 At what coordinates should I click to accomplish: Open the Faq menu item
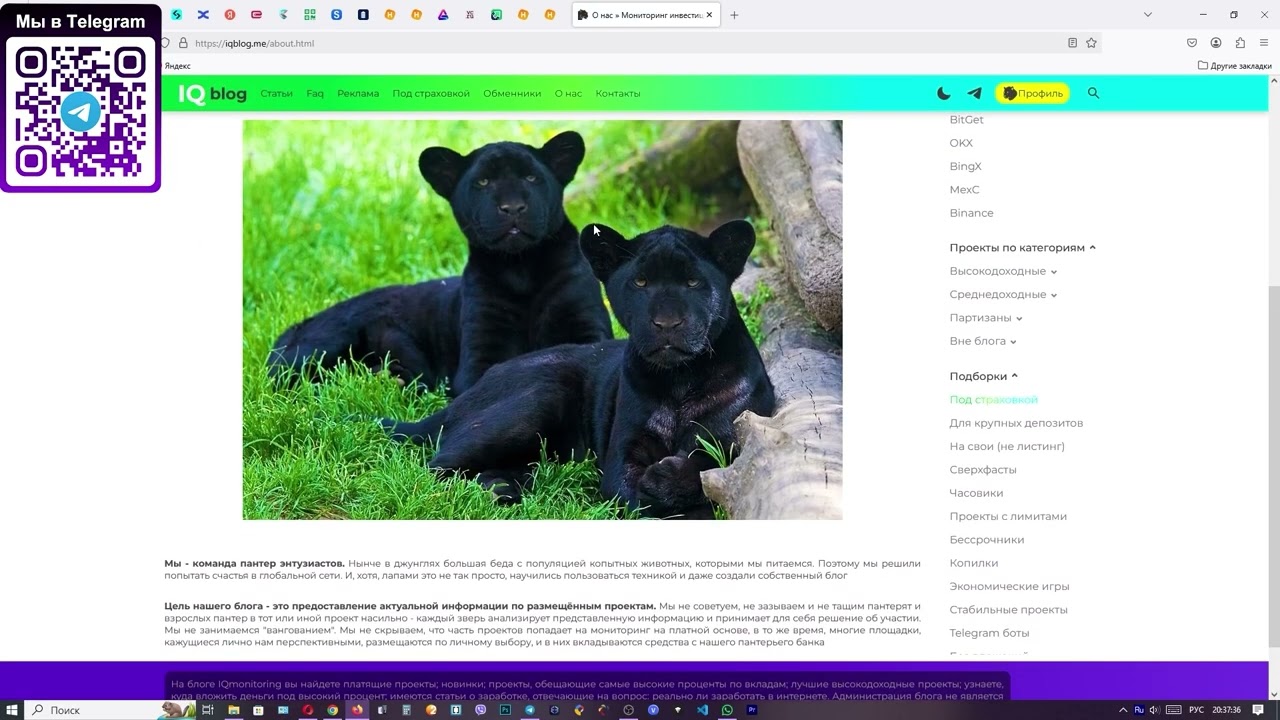click(x=315, y=93)
